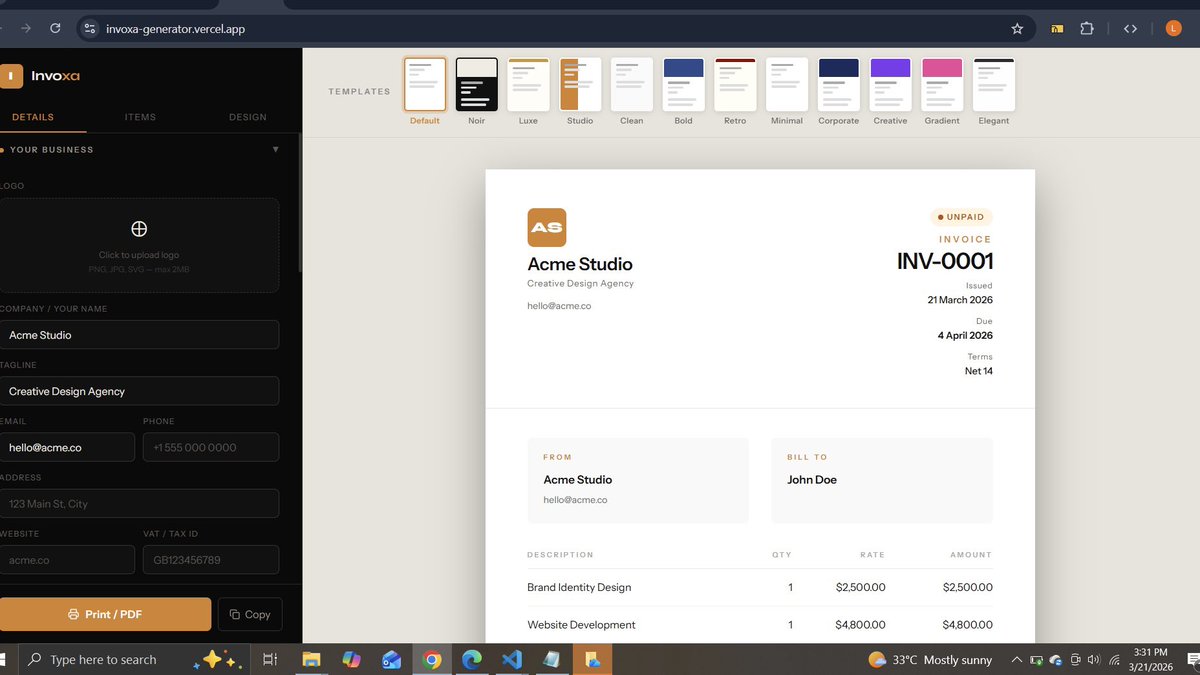Click the Acme Studio invoice heading
The image size is (1200, 675).
tap(580, 264)
